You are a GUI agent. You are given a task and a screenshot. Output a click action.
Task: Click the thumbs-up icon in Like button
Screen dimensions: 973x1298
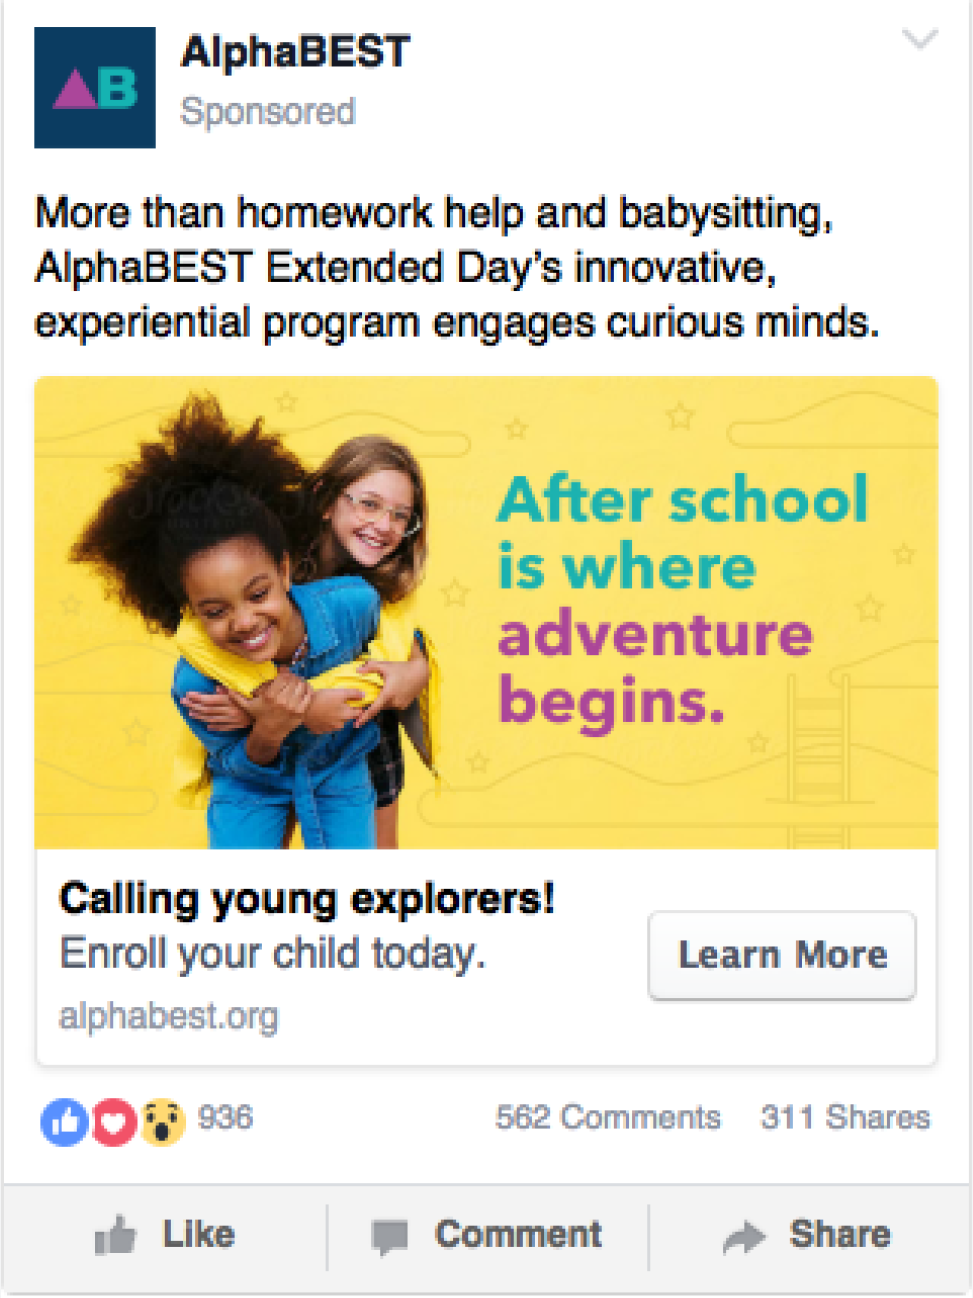(115, 1234)
